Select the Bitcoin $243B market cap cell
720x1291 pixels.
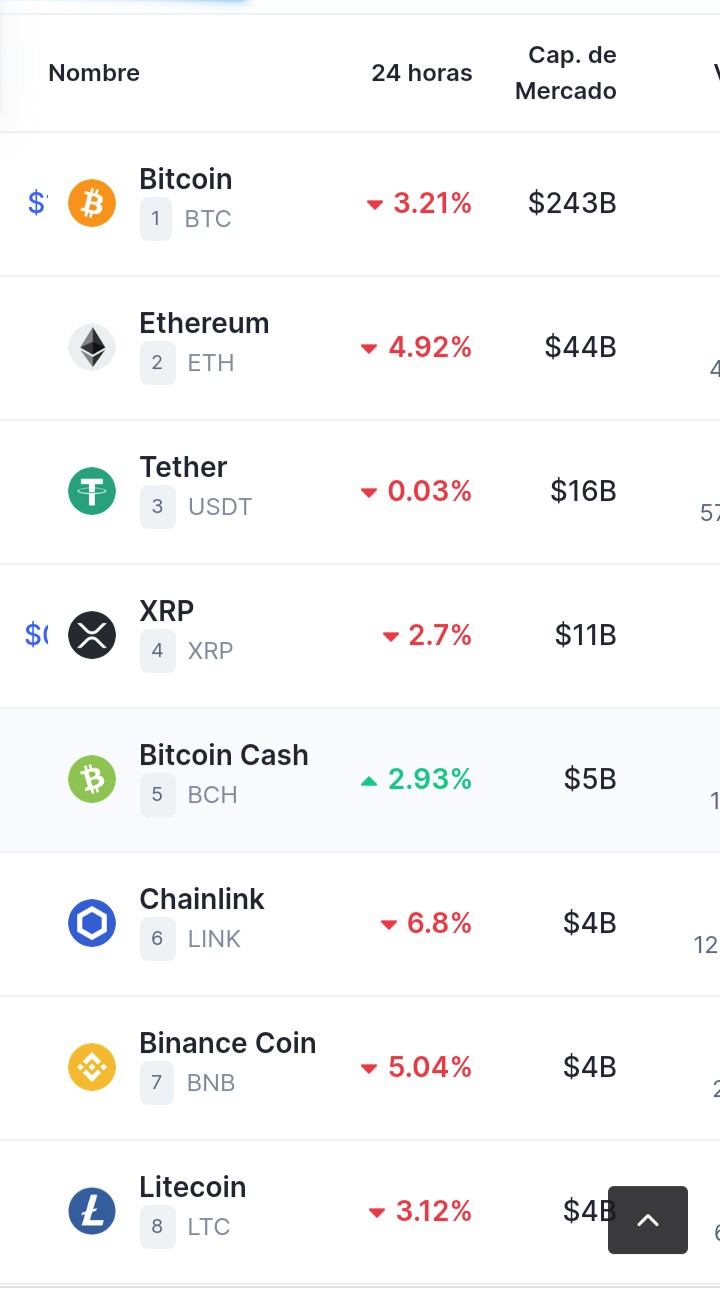[573, 203]
